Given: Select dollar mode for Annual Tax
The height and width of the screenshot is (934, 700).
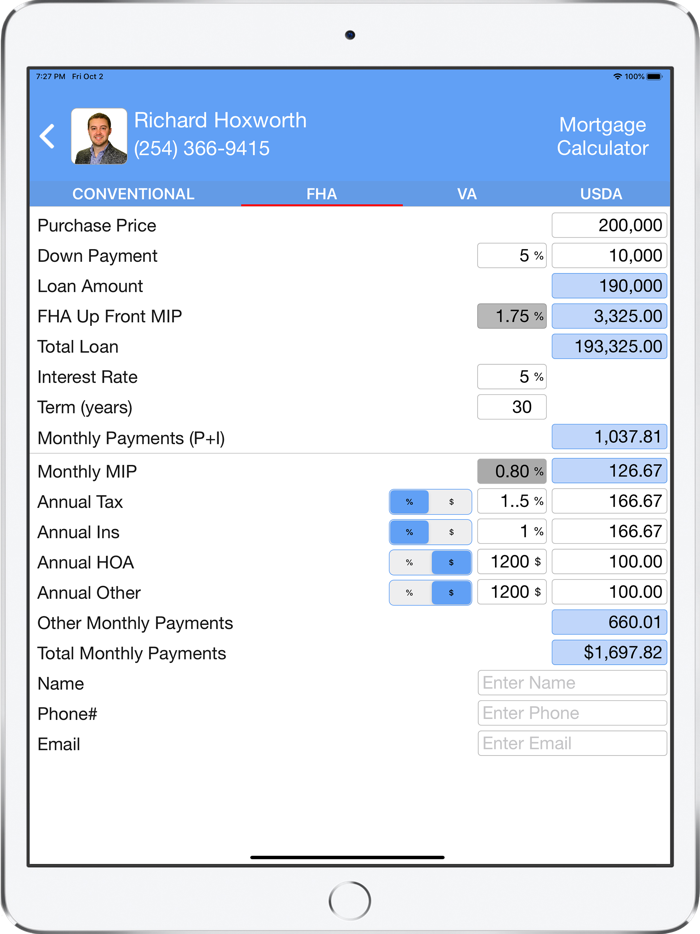Looking at the screenshot, I should 451,502.
